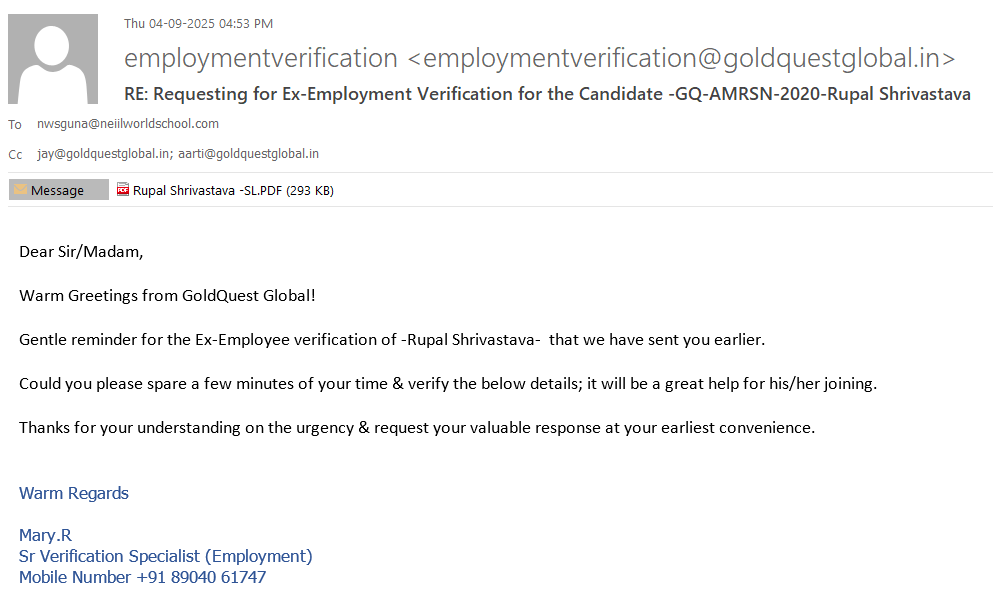
Task: Click the 'Dear Sir/Madam' greeting line
Action: pyautogui.click(x=81, y=252)
